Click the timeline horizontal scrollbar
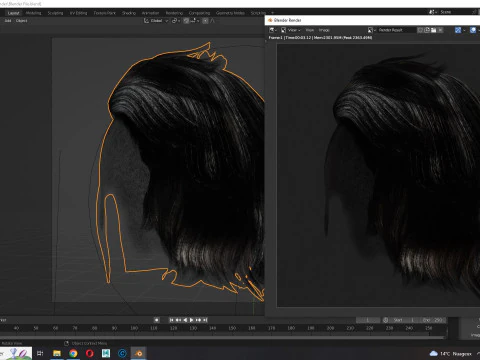 [x=223, y=337]
